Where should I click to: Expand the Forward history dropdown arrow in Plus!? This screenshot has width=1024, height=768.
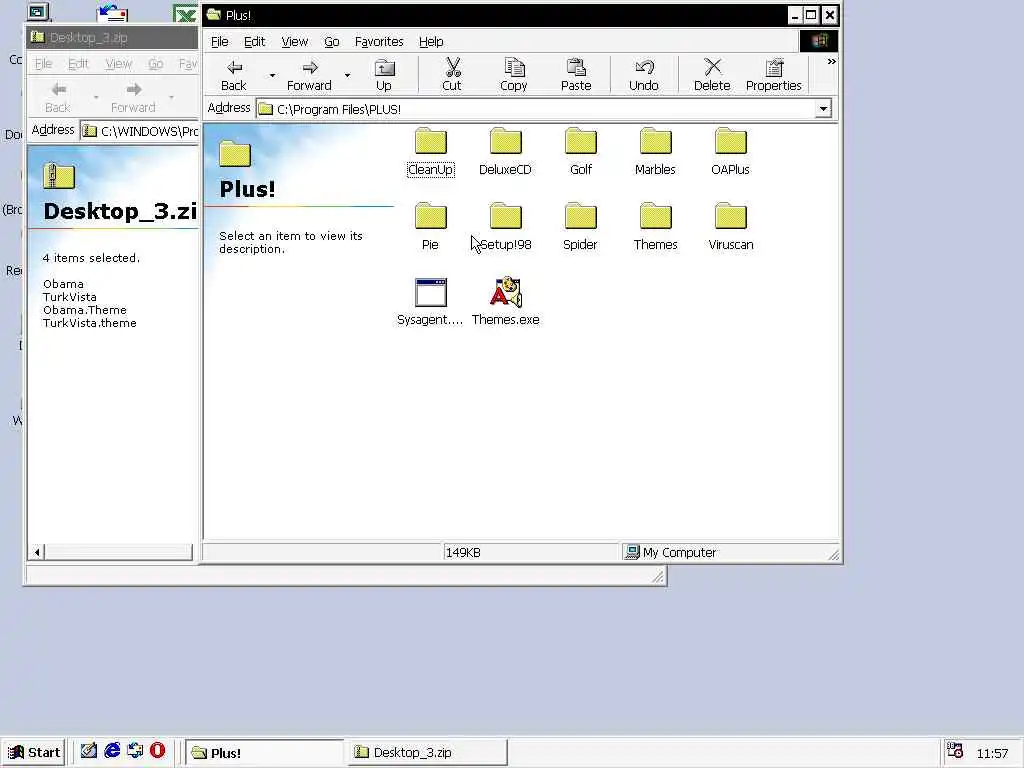347,75
